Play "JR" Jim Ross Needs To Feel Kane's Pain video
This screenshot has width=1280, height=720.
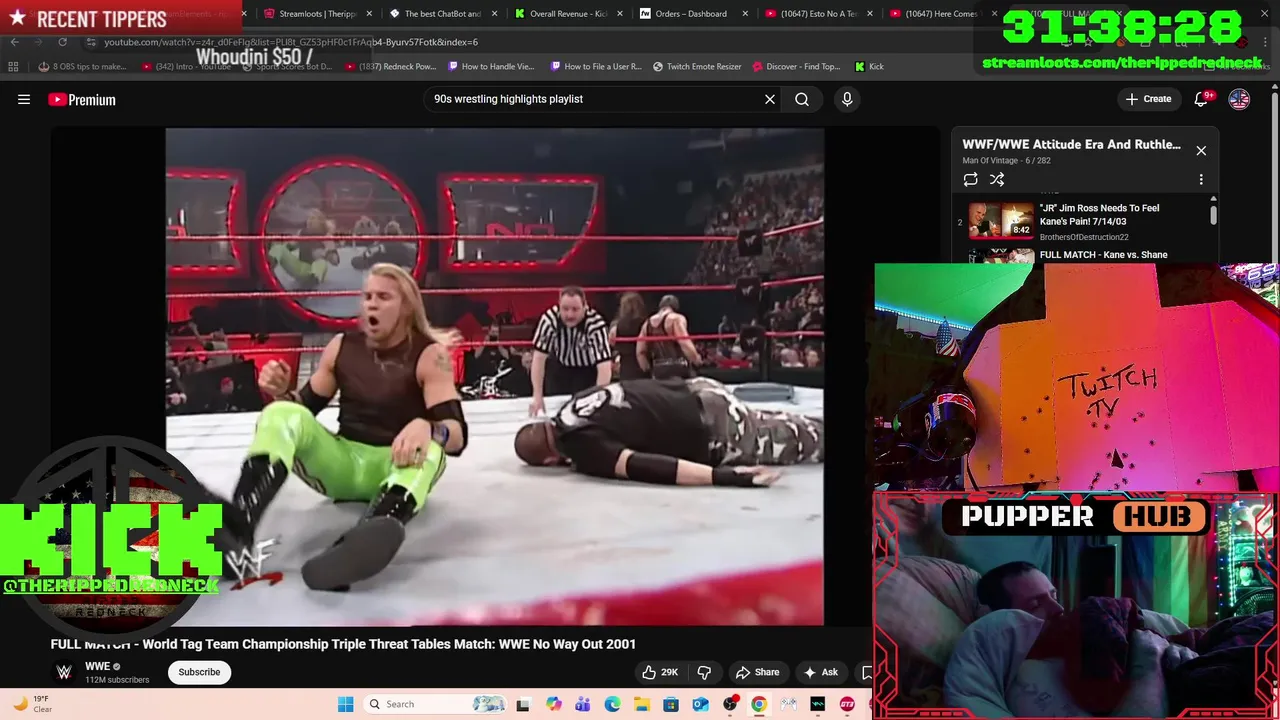(x=1085, y=221)
